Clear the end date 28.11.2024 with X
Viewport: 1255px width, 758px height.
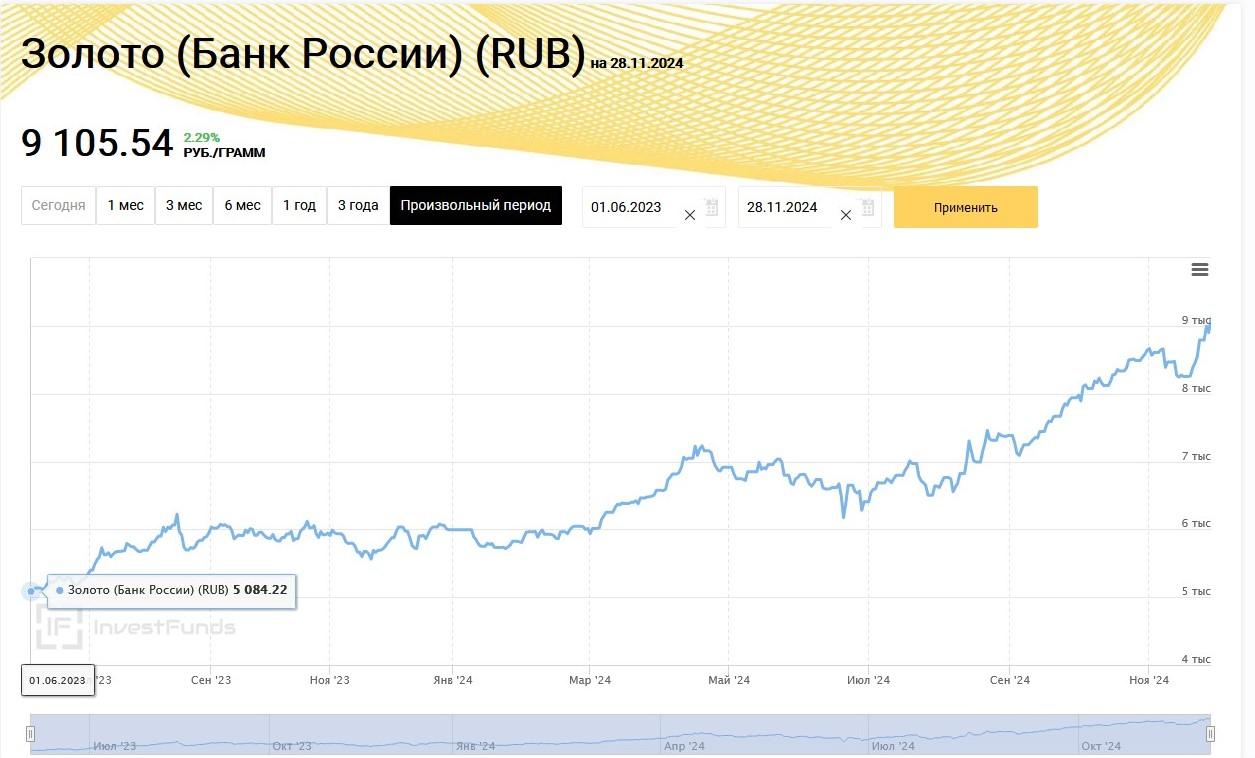click(845, 215)
